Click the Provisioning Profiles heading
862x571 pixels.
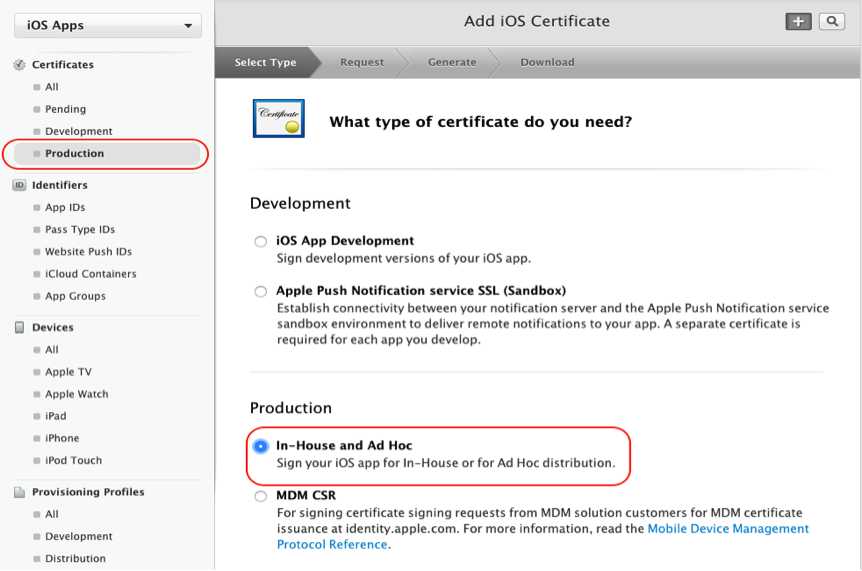tap(88, 492)
